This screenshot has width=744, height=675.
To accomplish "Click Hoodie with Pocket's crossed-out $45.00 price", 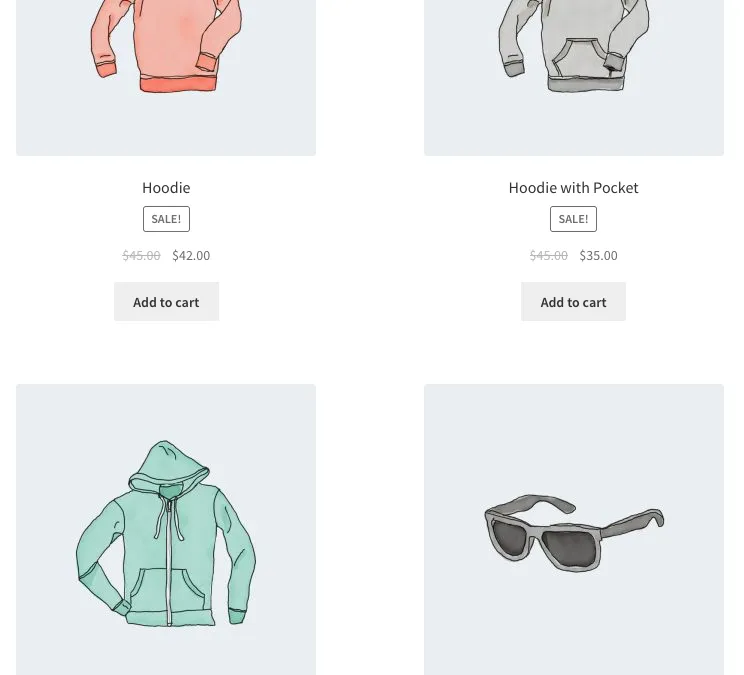I will tap(549, 256).
